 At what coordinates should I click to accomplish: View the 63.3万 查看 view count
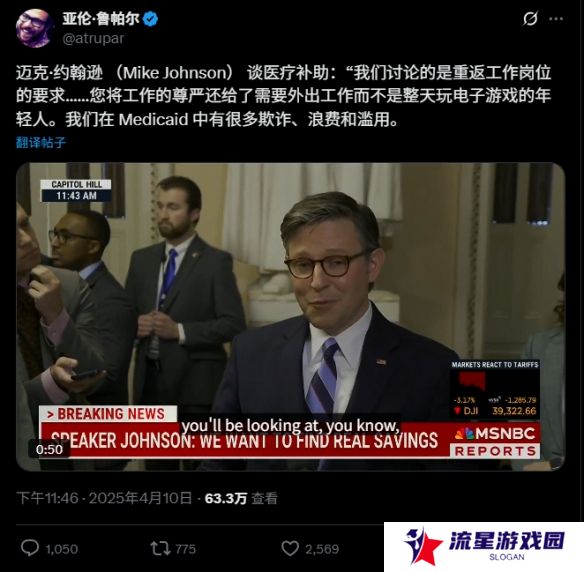[241, 498]
